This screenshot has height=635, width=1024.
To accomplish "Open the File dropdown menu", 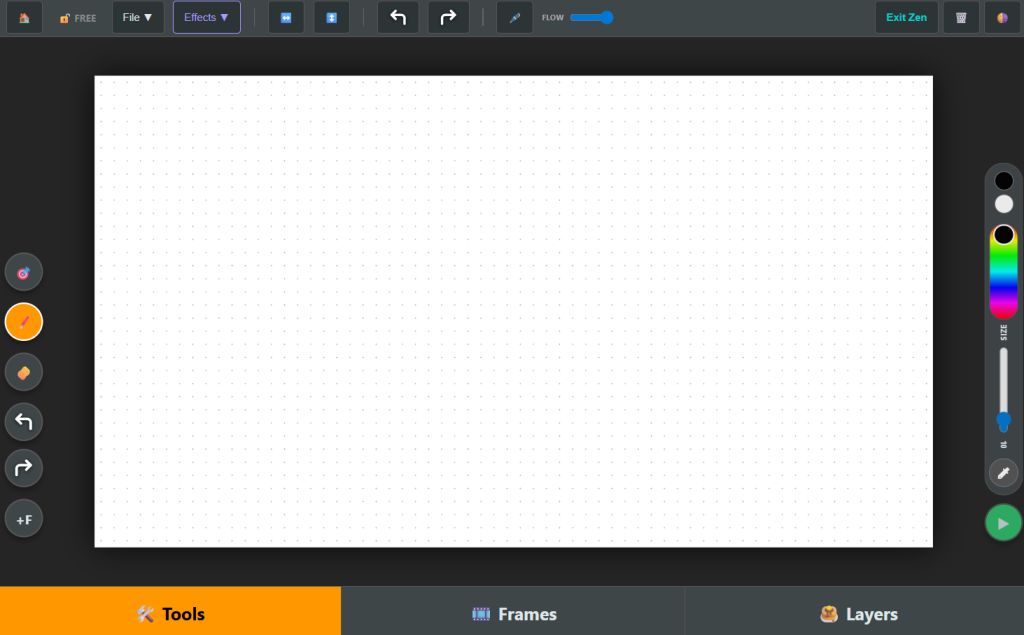I will pos(138,17).
